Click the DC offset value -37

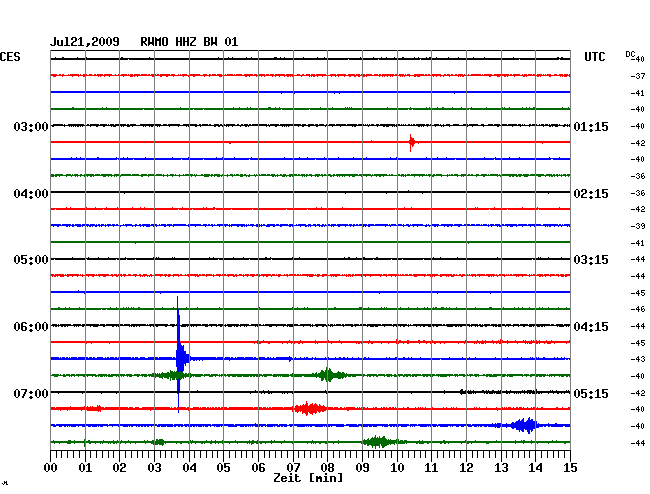[638, 76]
